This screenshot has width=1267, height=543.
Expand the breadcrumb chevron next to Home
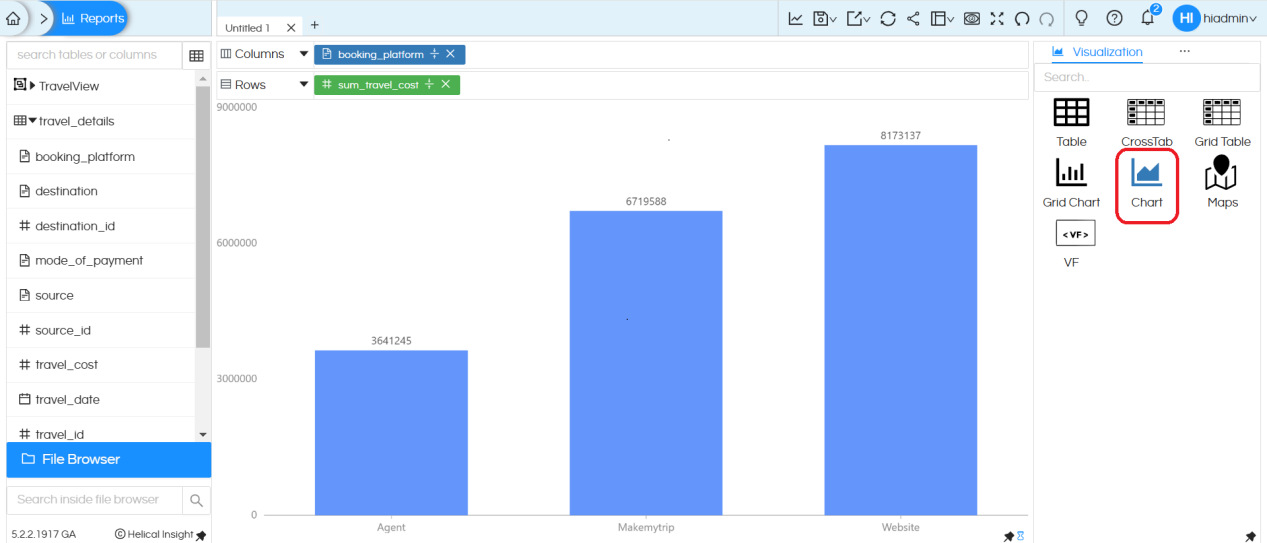click(x=42, y=18)
